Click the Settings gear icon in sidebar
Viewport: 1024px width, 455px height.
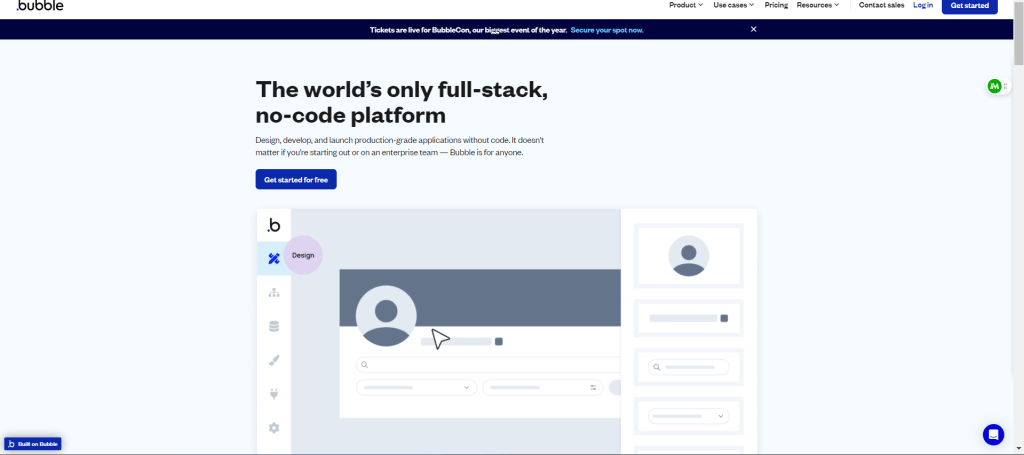click(x=274, y=428)
